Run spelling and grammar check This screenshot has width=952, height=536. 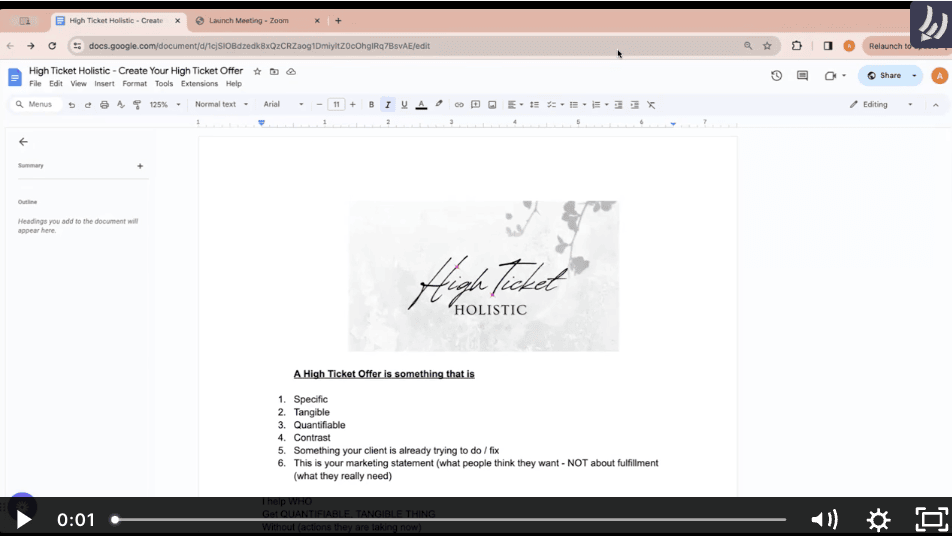coord(121,105)
